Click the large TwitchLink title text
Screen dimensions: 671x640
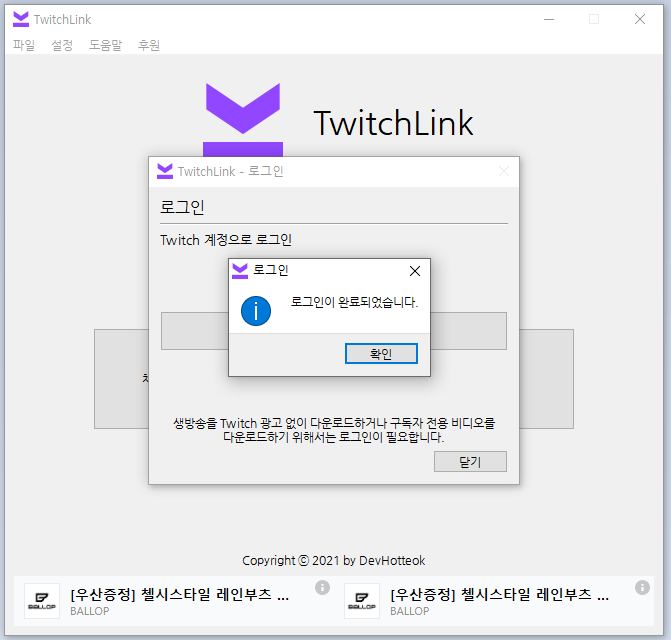(x=394, y=123)
